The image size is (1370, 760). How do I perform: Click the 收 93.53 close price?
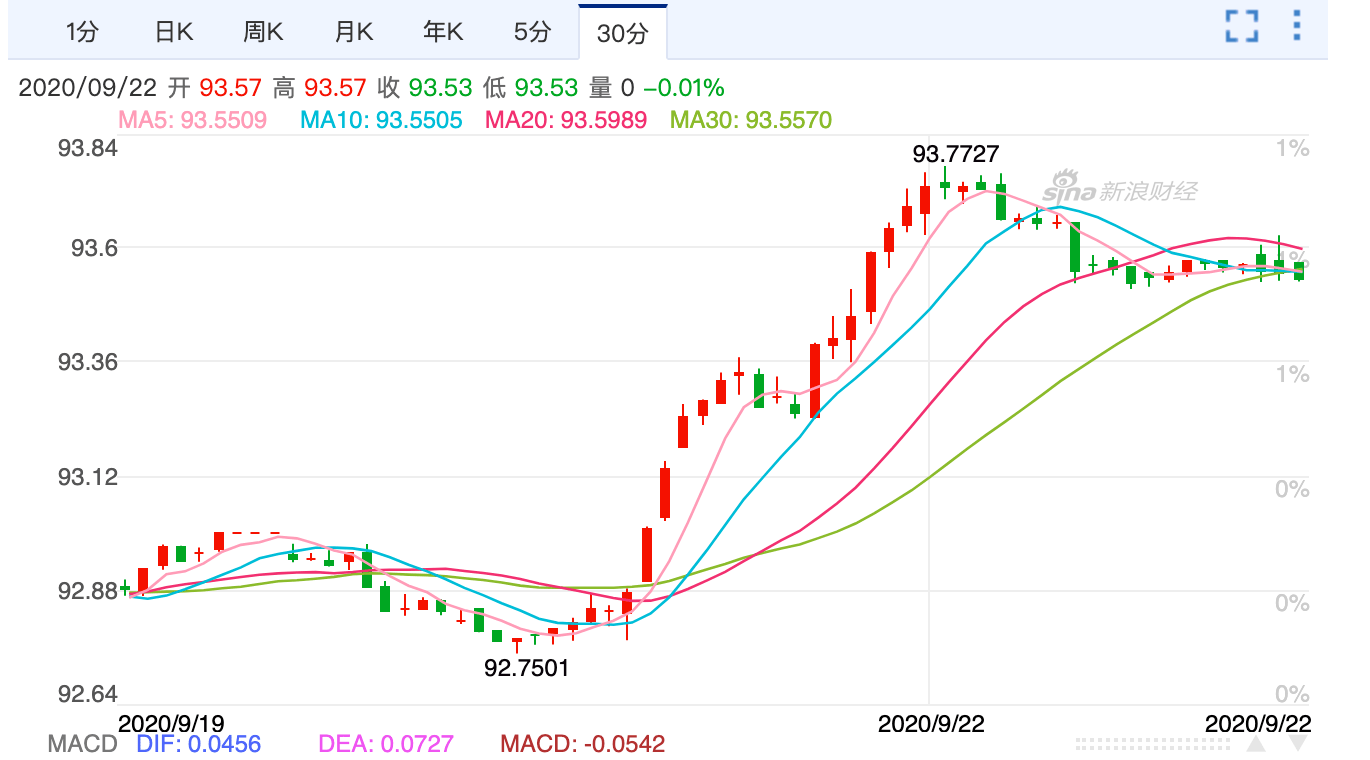click(425, 88)
